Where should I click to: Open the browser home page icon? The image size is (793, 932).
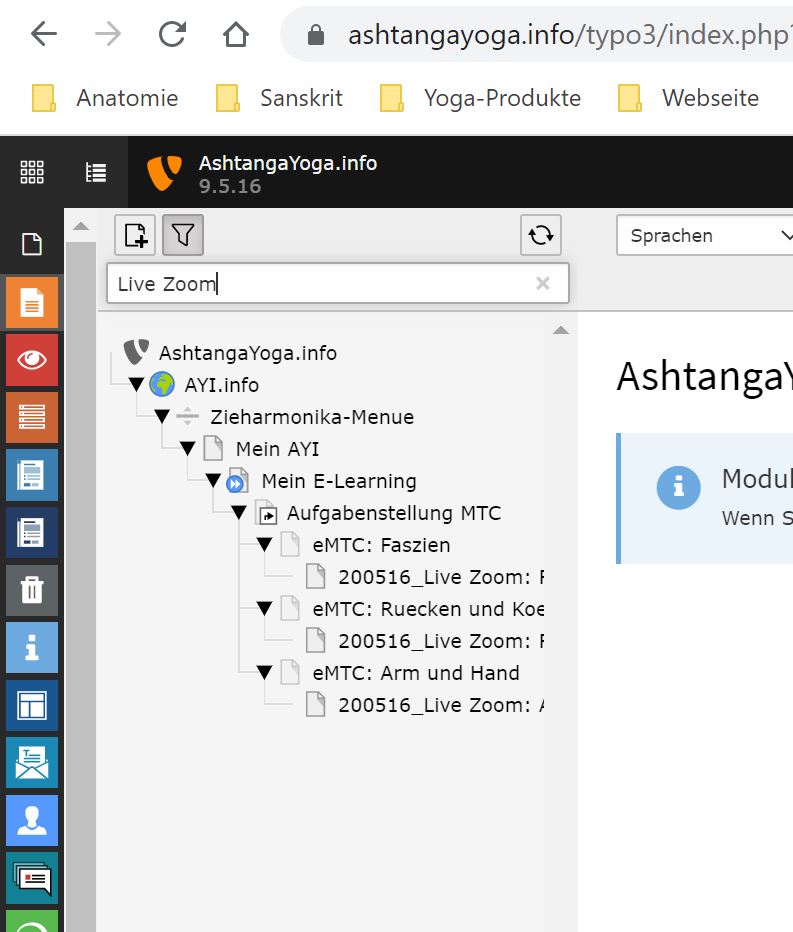click(x=236, y=34)
